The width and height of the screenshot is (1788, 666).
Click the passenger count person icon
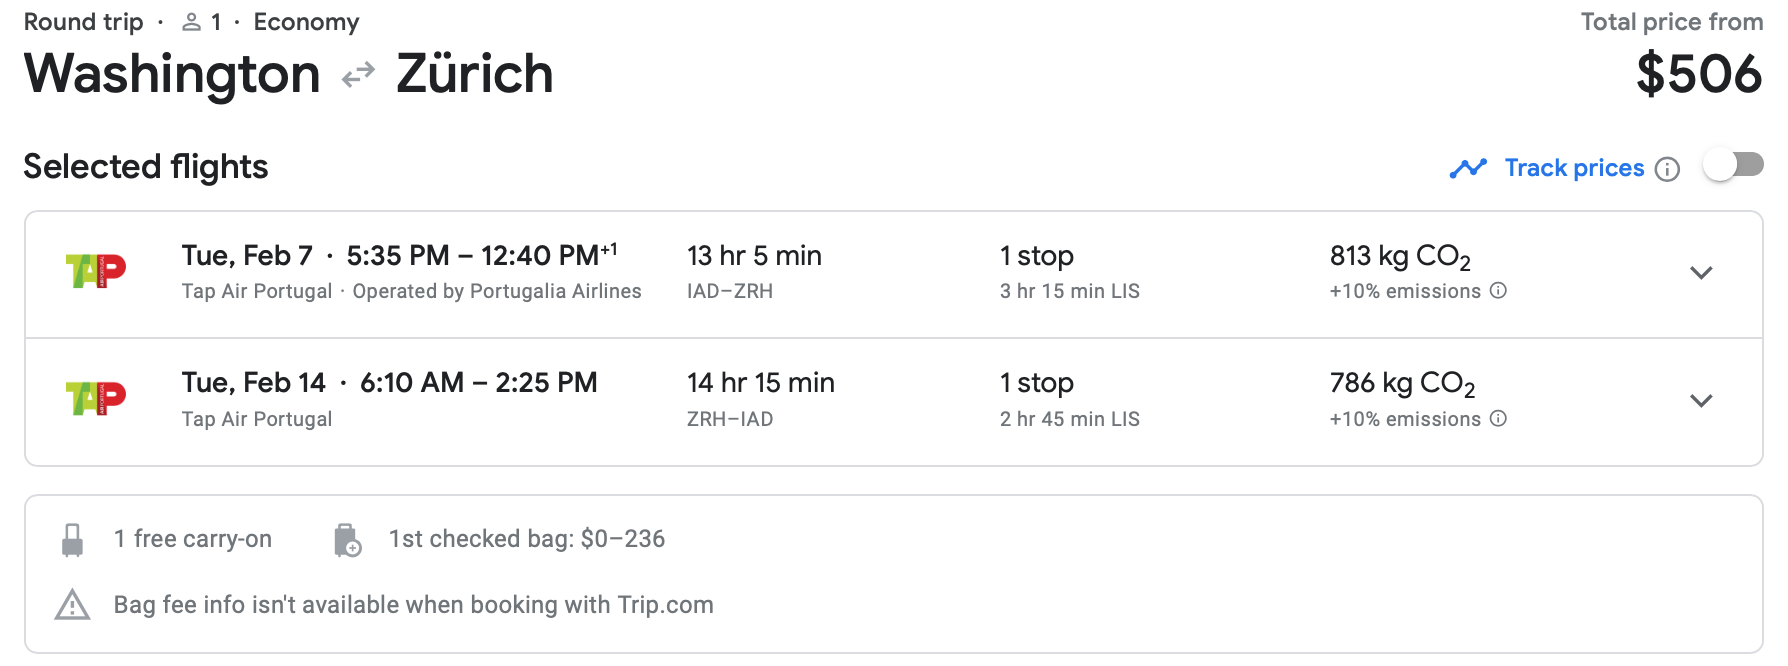191,22
